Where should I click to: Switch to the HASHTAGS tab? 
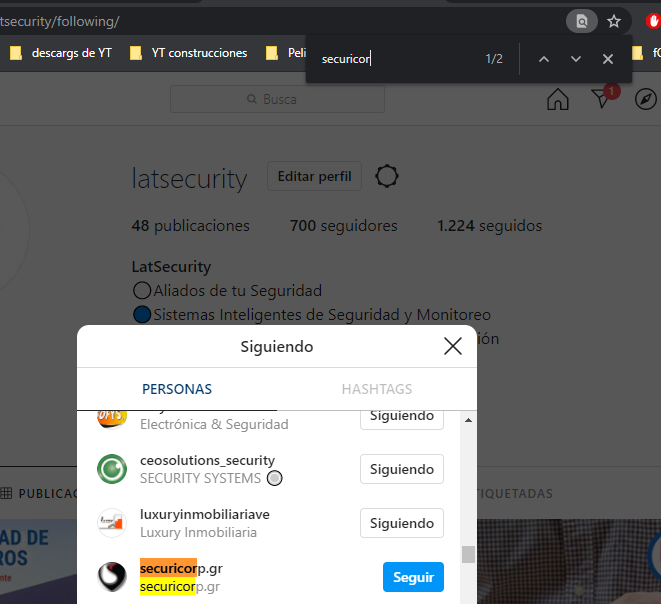[377, 389]
